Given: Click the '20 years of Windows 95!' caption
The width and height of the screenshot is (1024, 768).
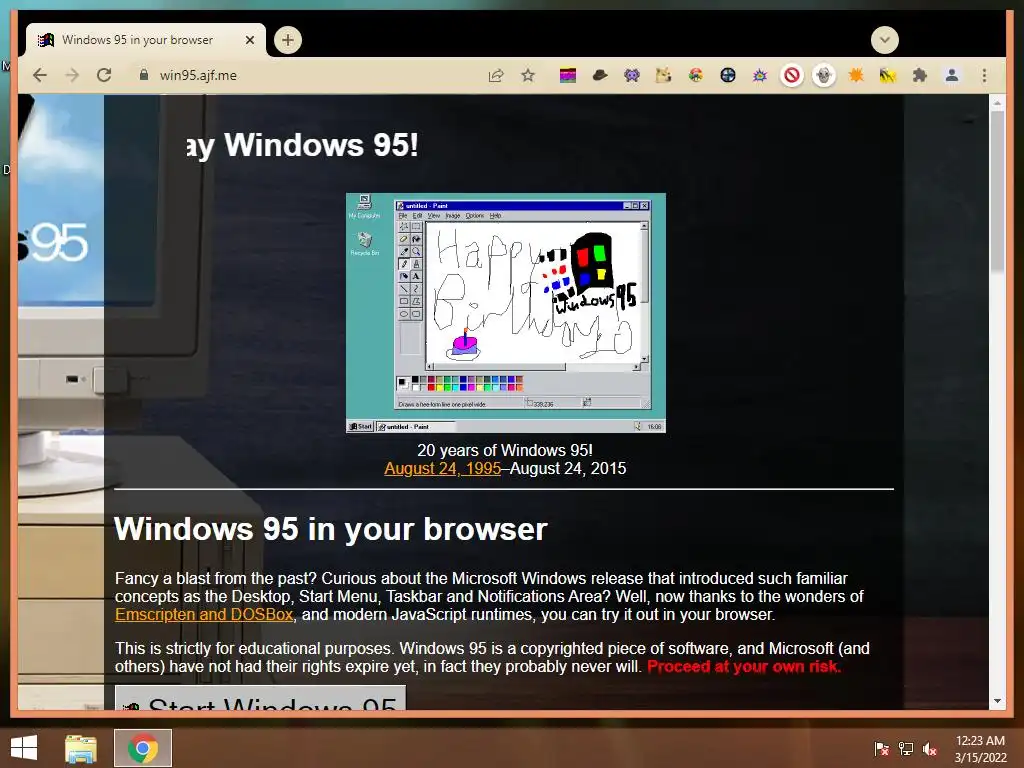Looking at the screenshot, I should coord(505,451).
